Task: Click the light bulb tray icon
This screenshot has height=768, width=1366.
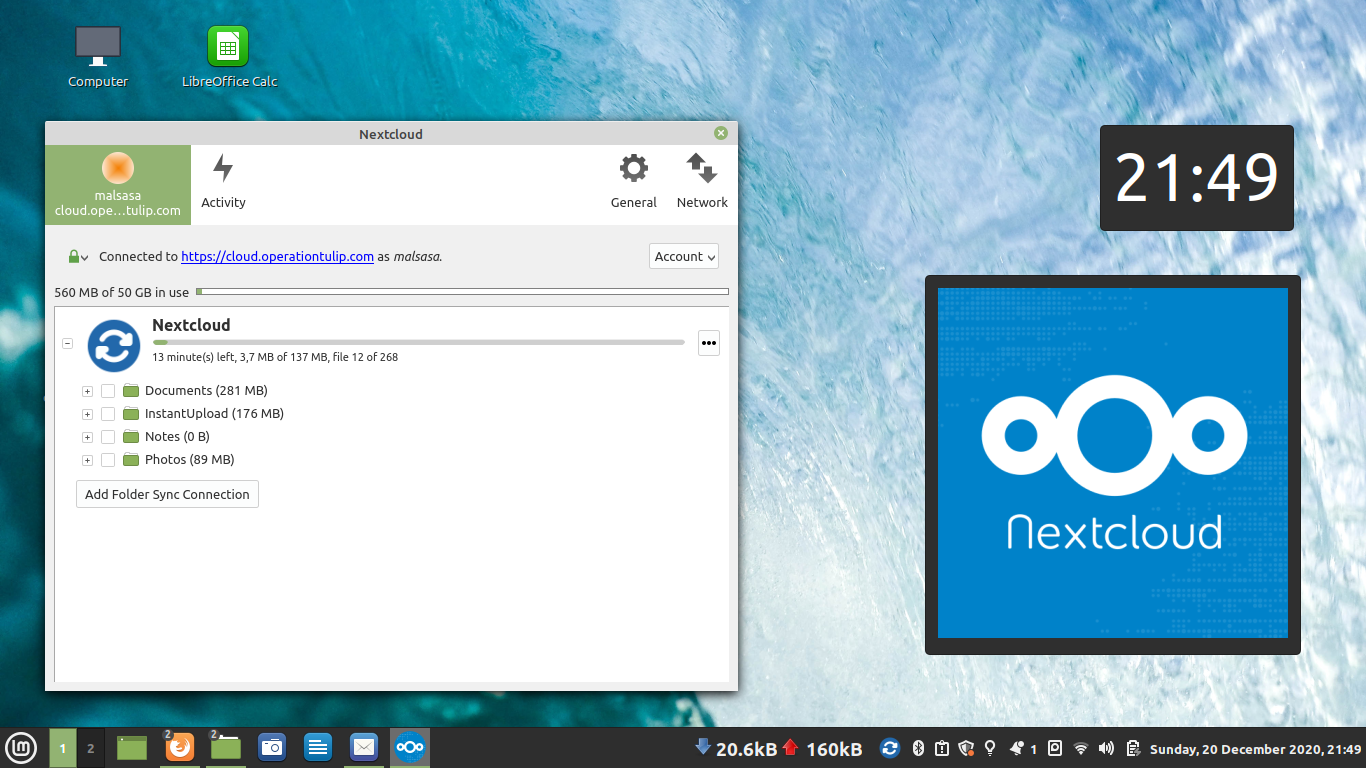Action: (990, 748)
